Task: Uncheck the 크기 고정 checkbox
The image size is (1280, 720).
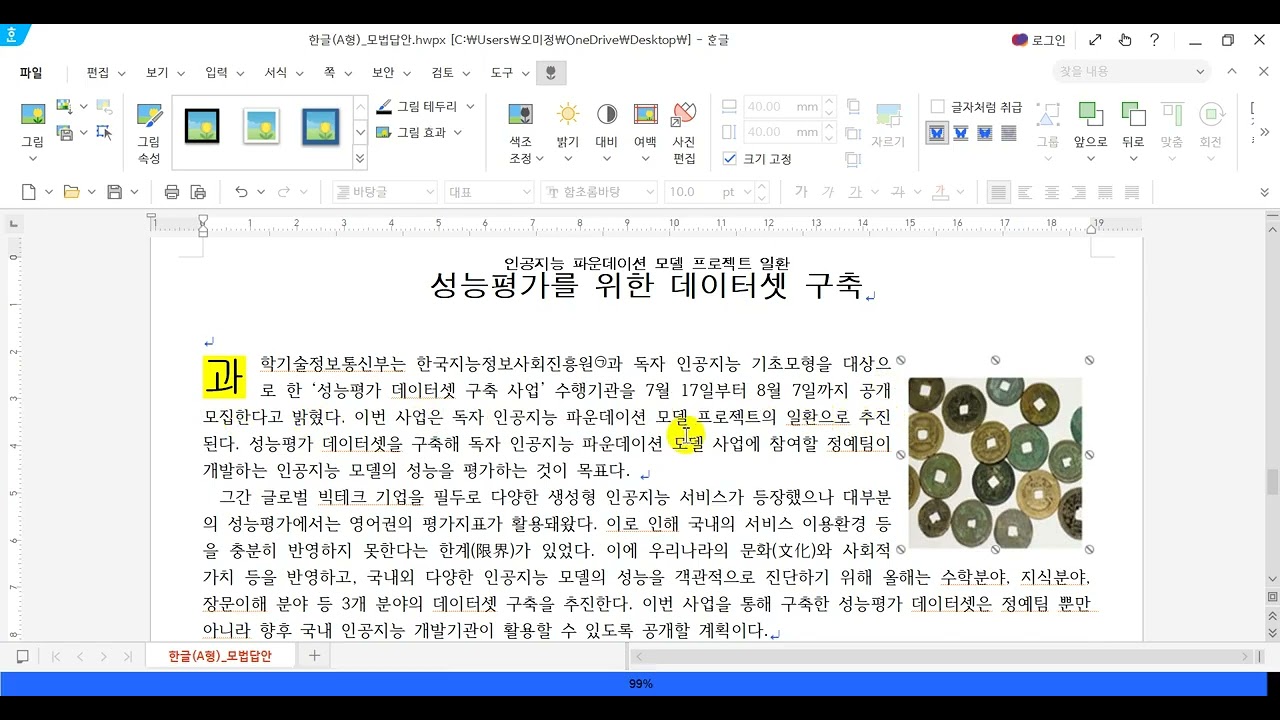Action: (x=729, y=159)
